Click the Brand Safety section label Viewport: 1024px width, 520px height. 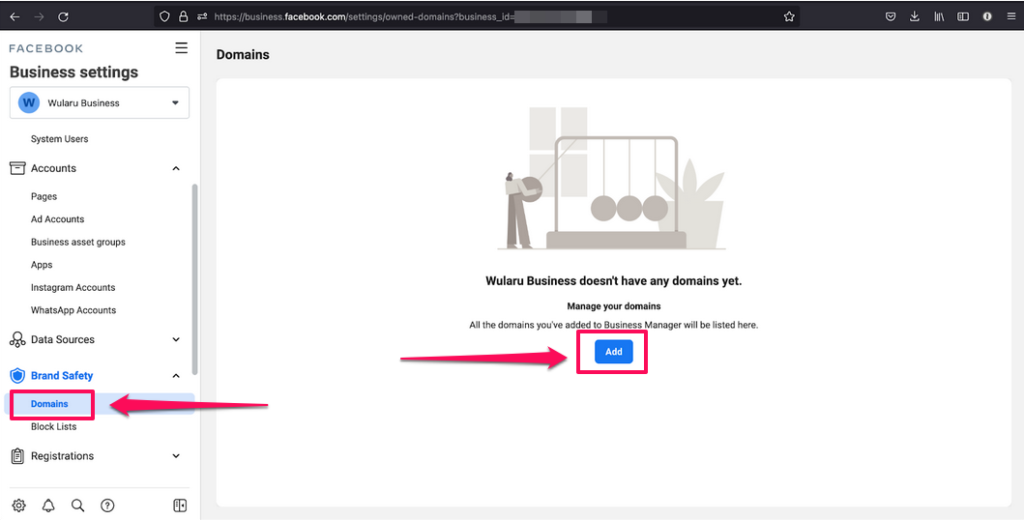tap(62, 376)
